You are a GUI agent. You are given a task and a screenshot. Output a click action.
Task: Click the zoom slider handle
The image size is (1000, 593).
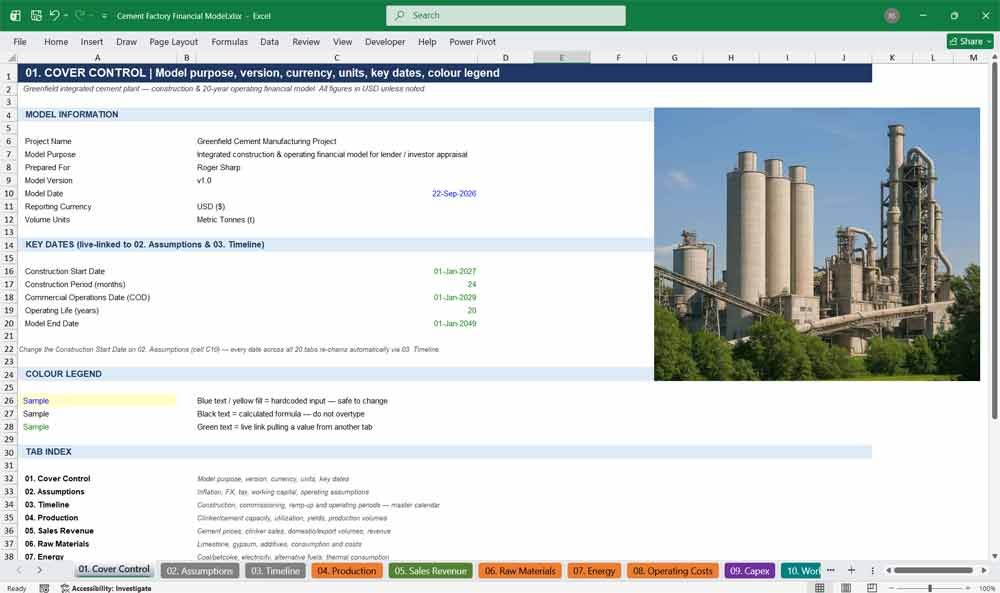(x=930, y=588)
